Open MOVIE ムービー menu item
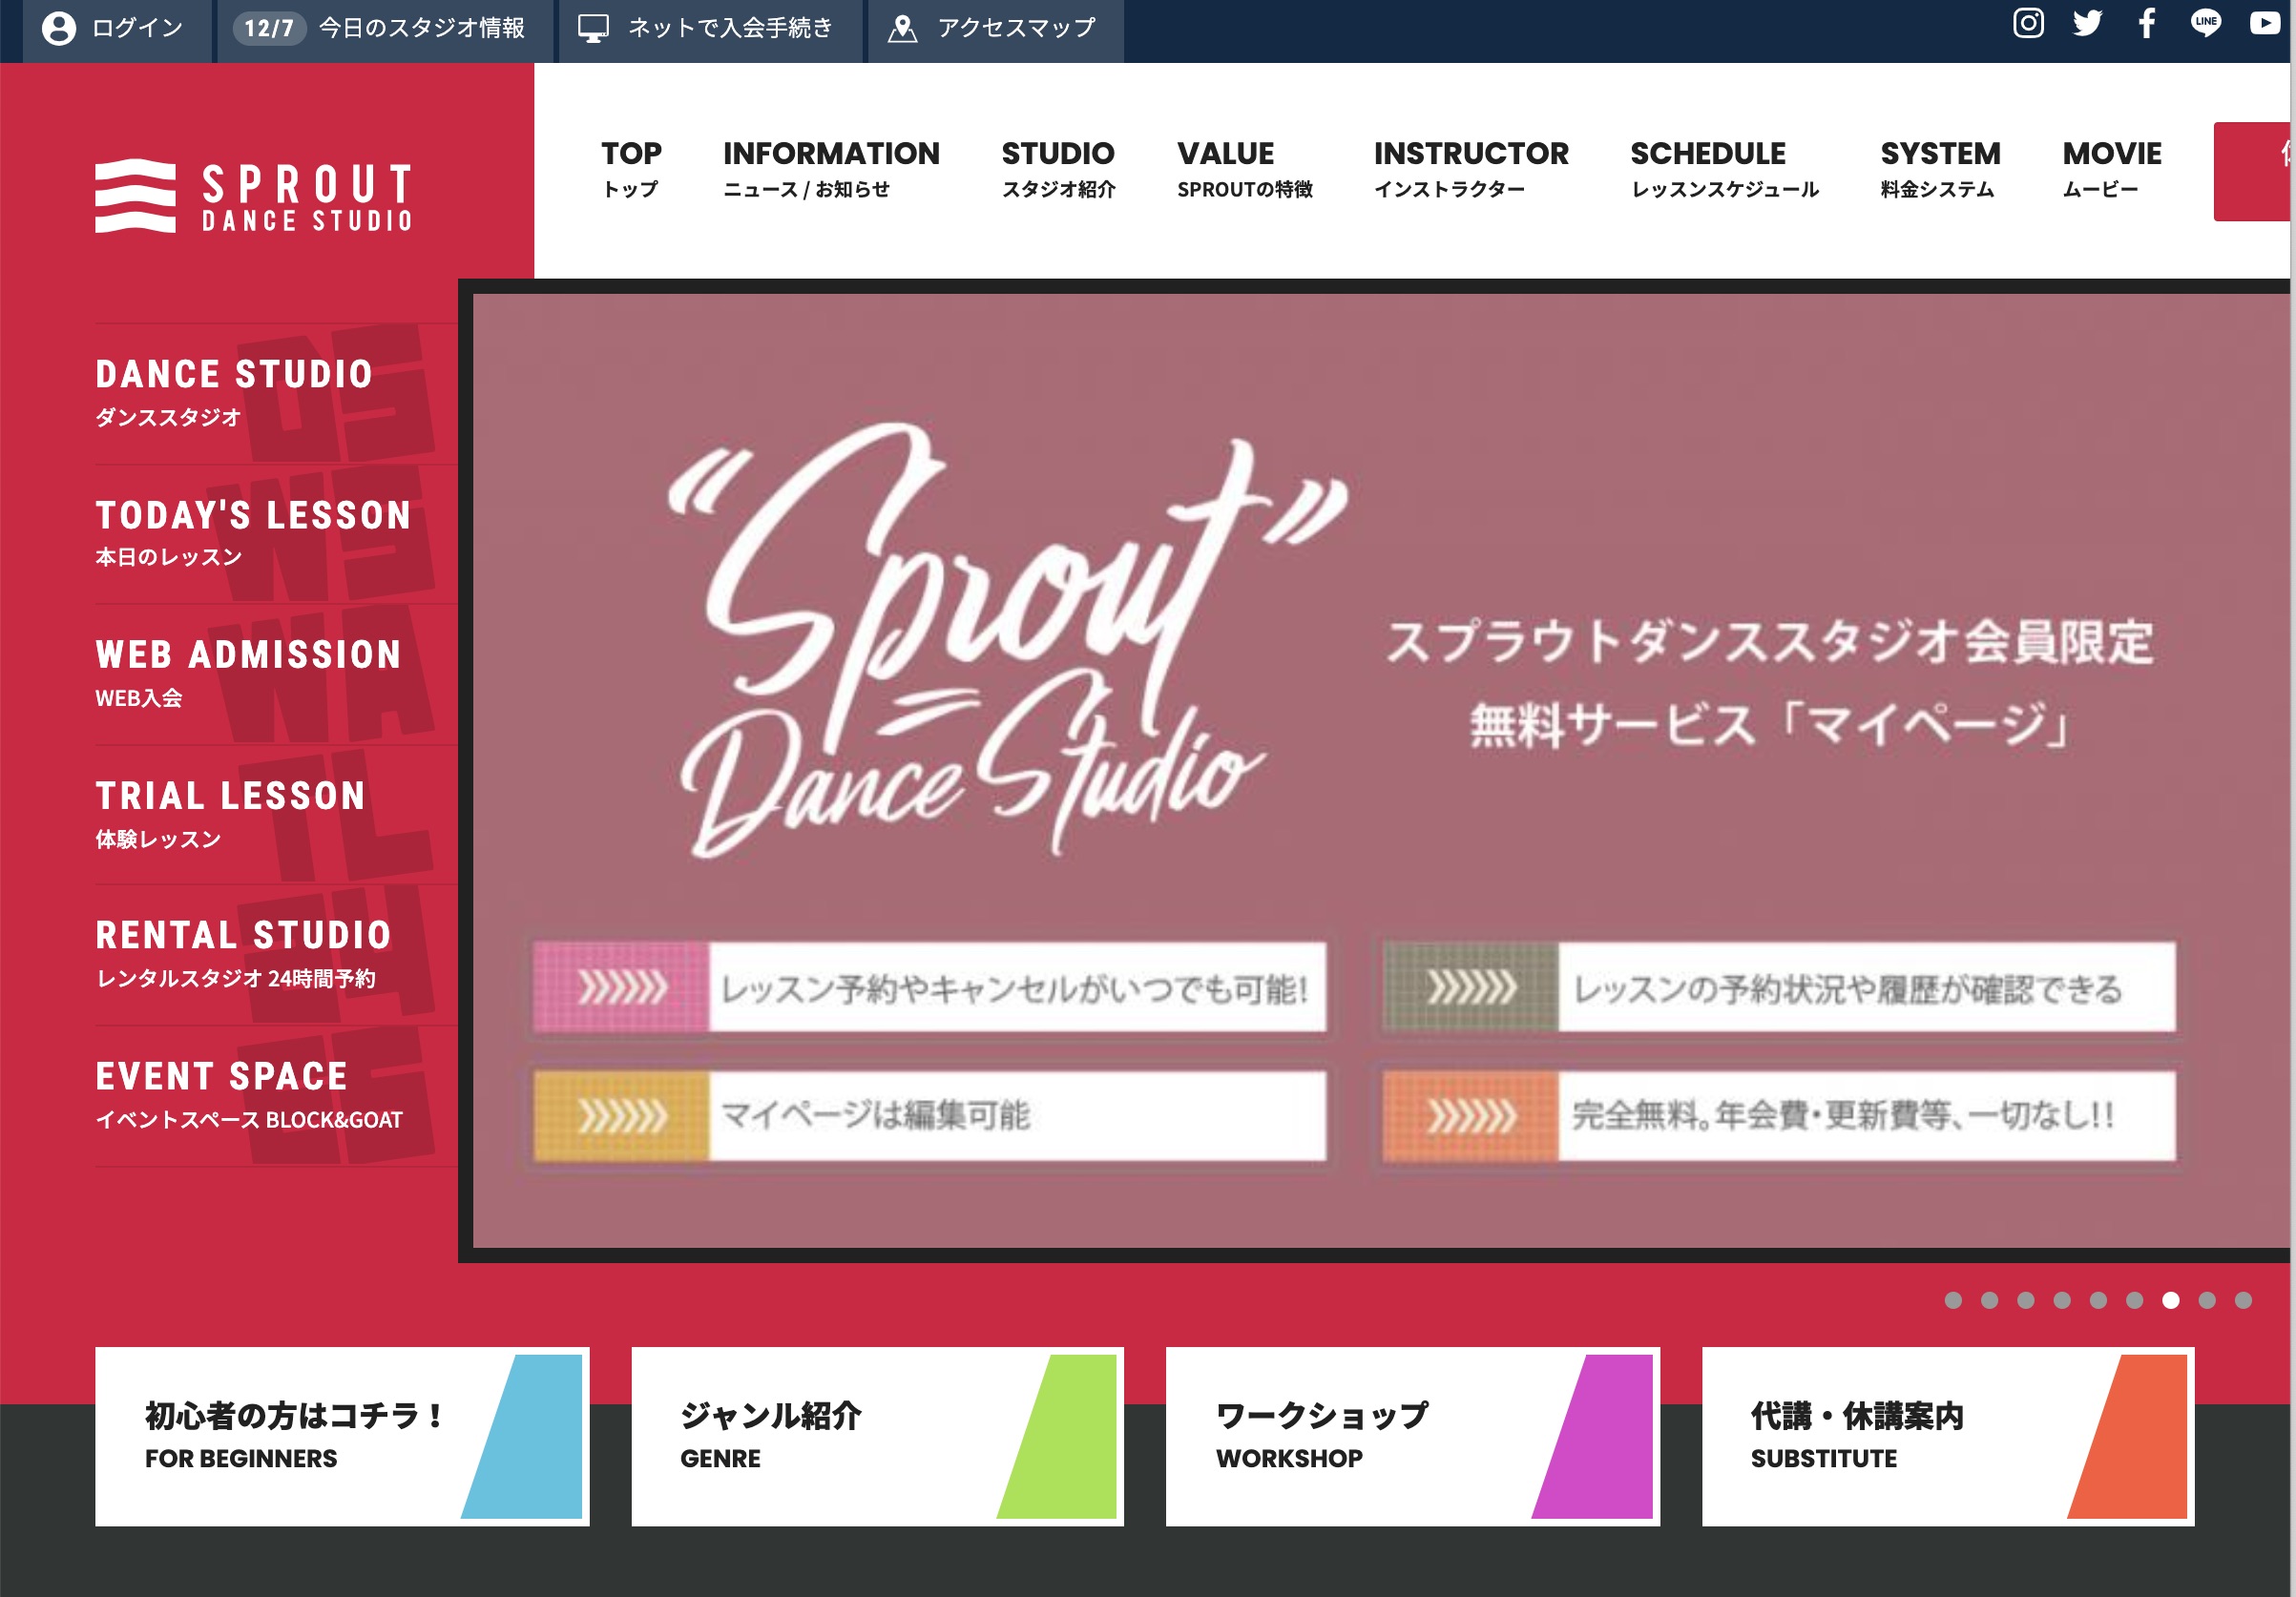The height and width of the screenshot is (1597, 2296). click(x=2112, y=169)
